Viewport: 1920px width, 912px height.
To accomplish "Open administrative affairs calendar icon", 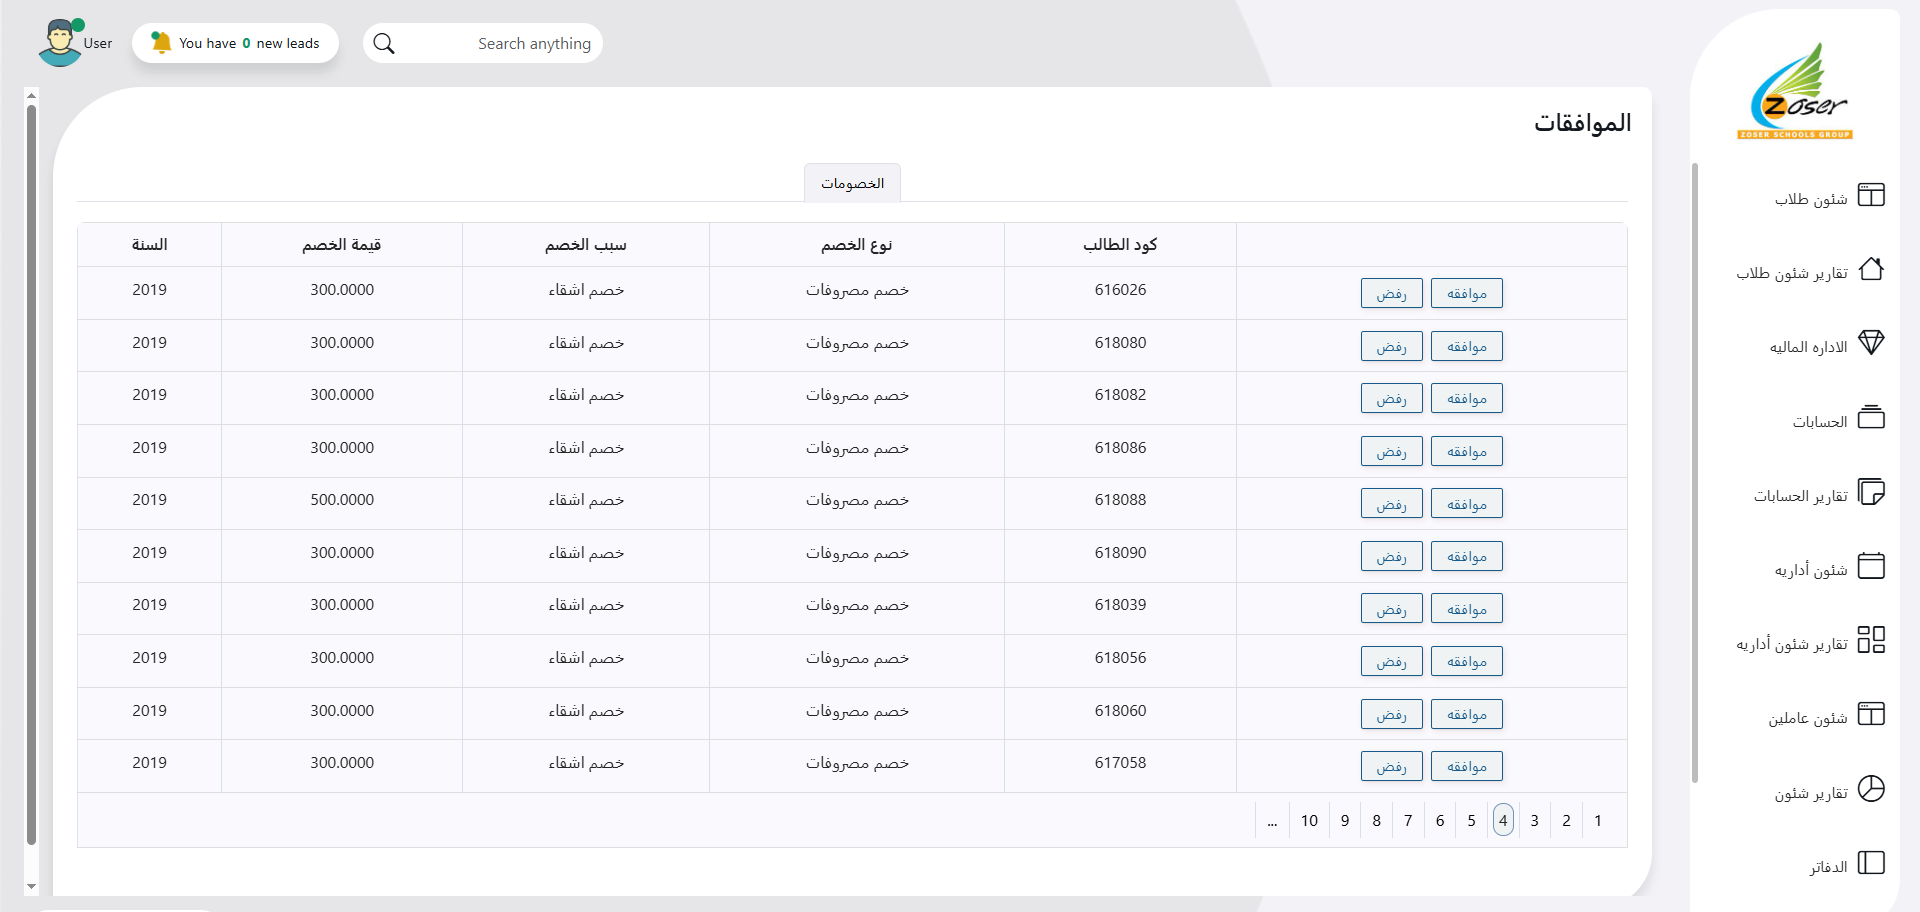I will click(1870, 566).
